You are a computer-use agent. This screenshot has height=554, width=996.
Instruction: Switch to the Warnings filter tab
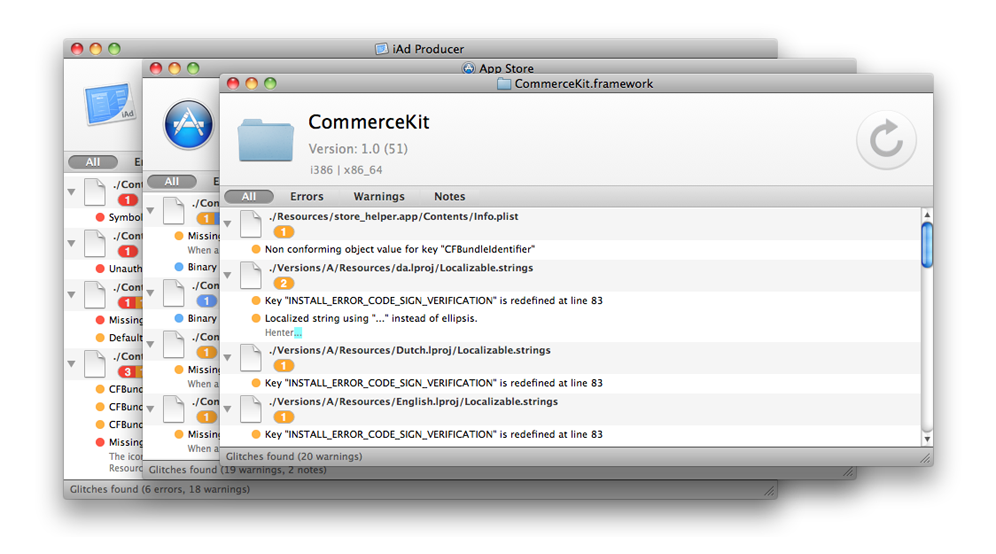(379, 196)
